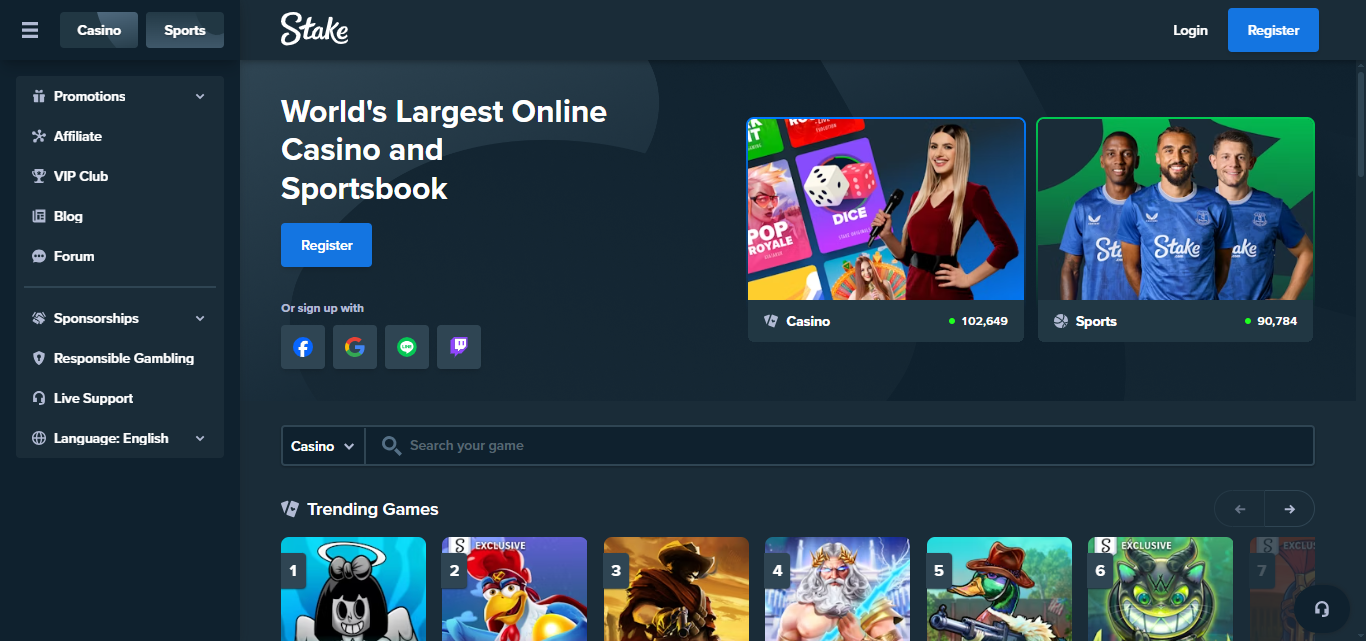Click the Affiliate icon in sidebar
This screenshot has width=1366, height=641.
(39, 136)
